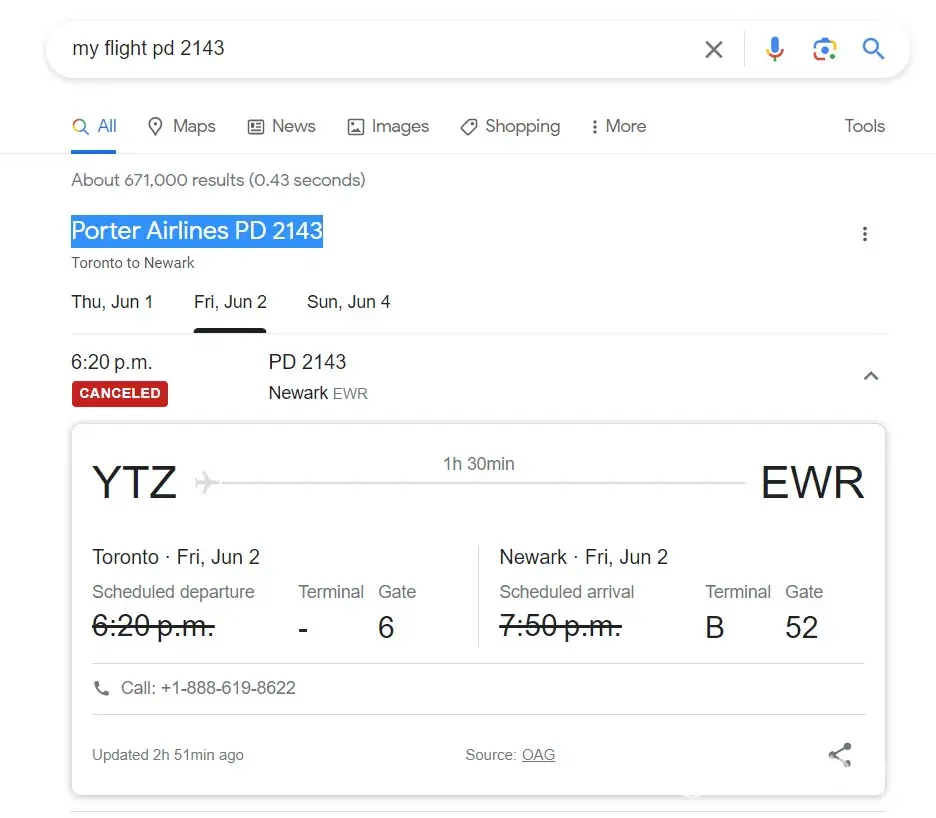
Task: Click in the search text field
Action: (380, 49)
